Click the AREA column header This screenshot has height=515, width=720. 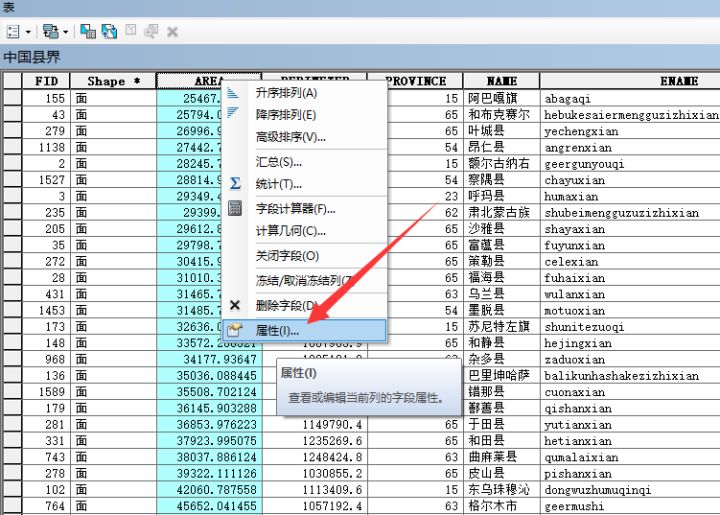tap(209, 81)
